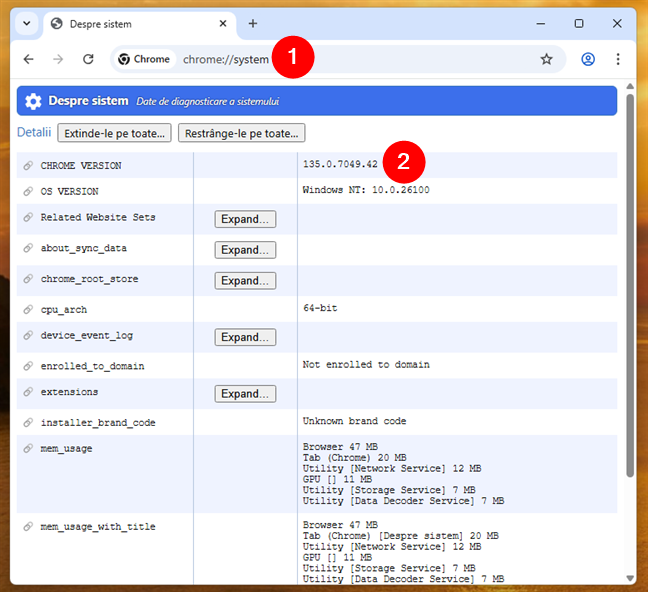Image resolution: width=648 pixels, height=592 pixels.
Task: Click Date de diagnosticare a sistemului subtitle
Action: click(x=208, y=102)
